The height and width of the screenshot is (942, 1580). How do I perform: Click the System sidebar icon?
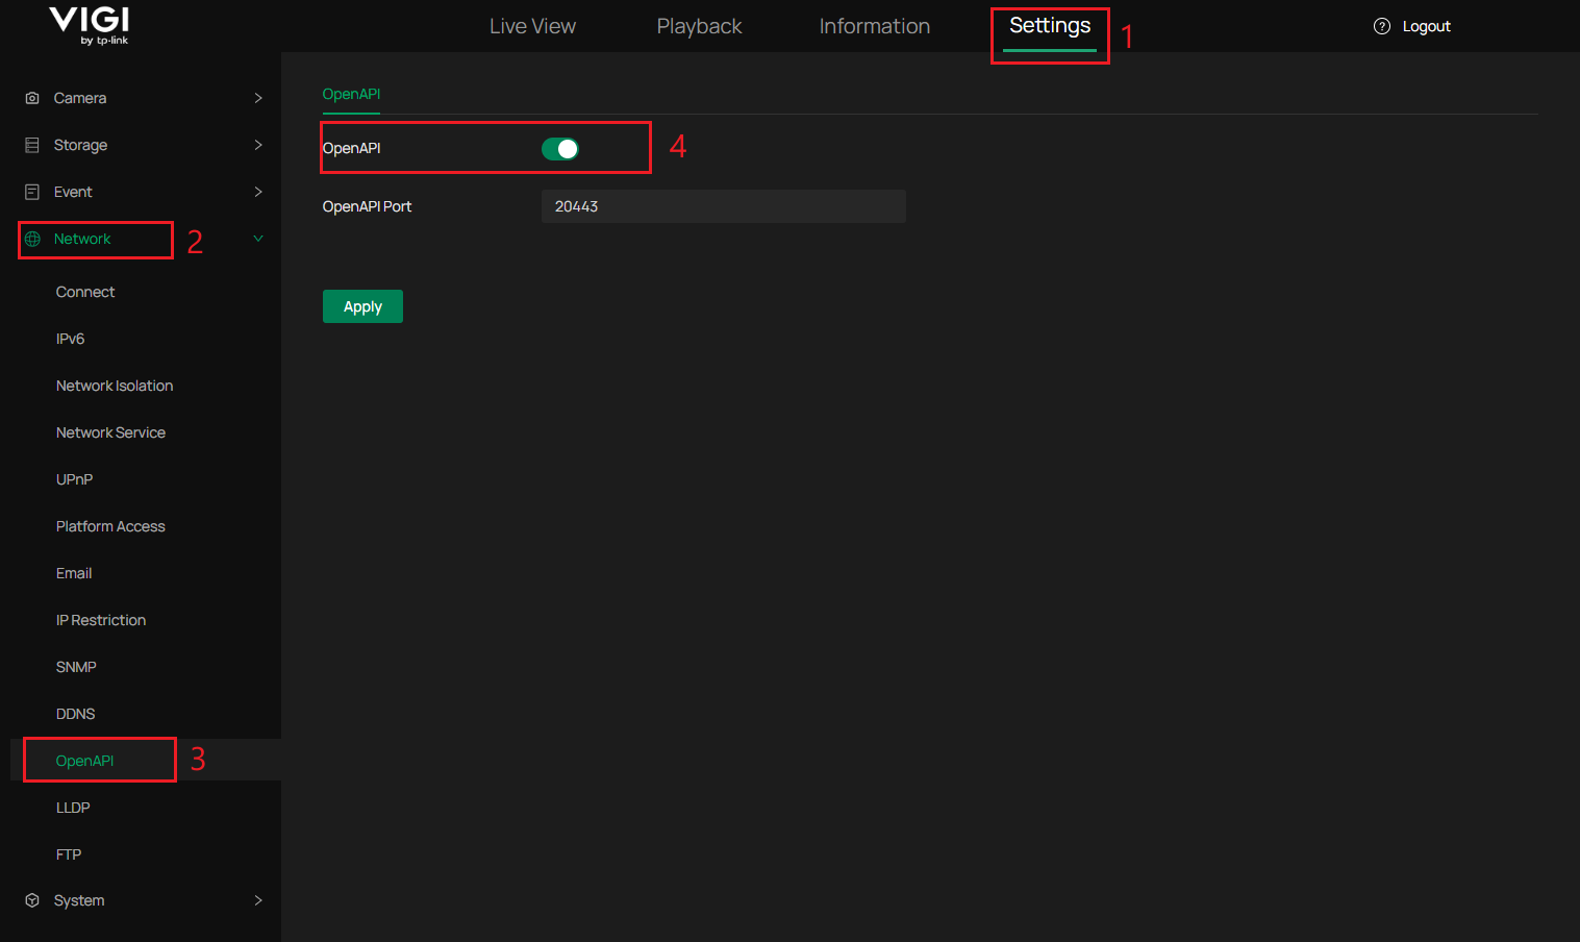pyautogui.click(x=32, y=900)
